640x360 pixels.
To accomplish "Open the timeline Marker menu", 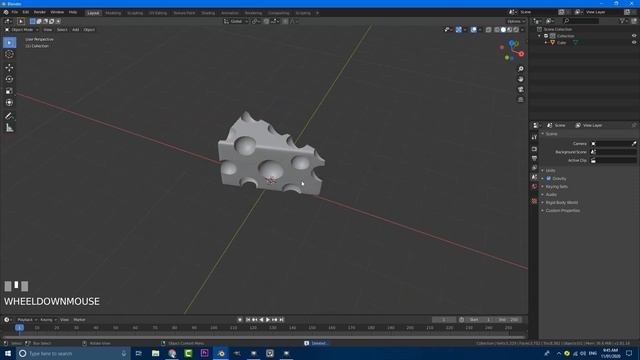I will point(79,320).
